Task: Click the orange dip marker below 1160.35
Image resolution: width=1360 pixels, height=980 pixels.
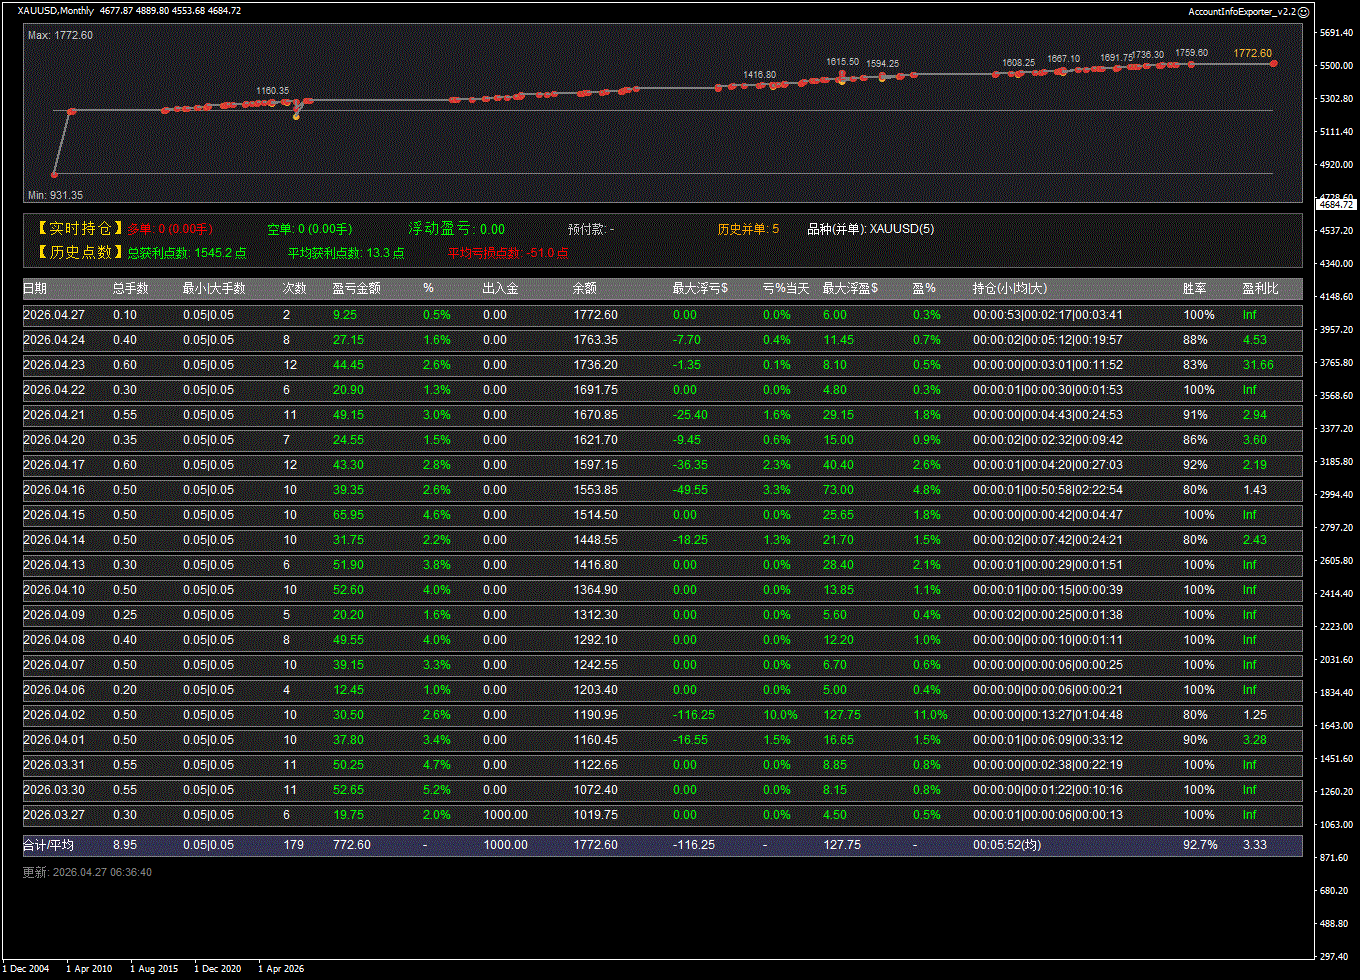Action: 296,117
